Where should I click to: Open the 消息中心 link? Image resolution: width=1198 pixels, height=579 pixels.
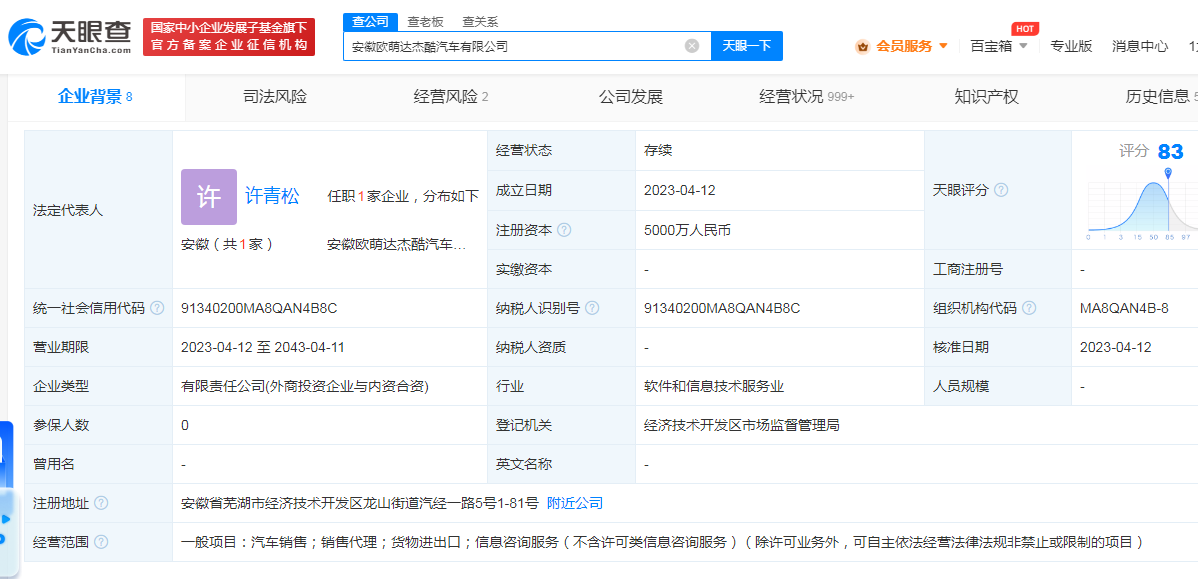(x=1140, y=46)
